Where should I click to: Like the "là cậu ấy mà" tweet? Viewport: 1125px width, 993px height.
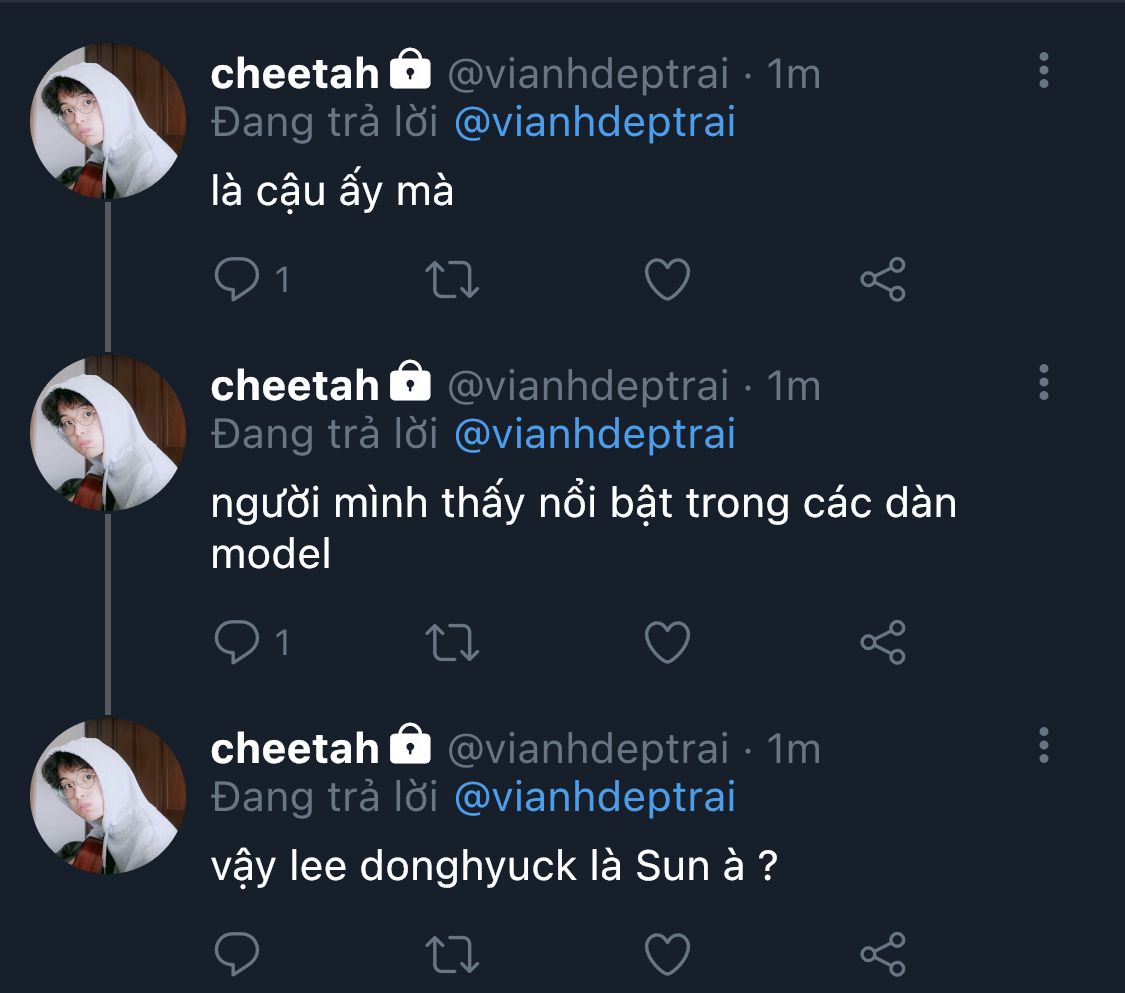pyautogui.click(x=667, y=279)
